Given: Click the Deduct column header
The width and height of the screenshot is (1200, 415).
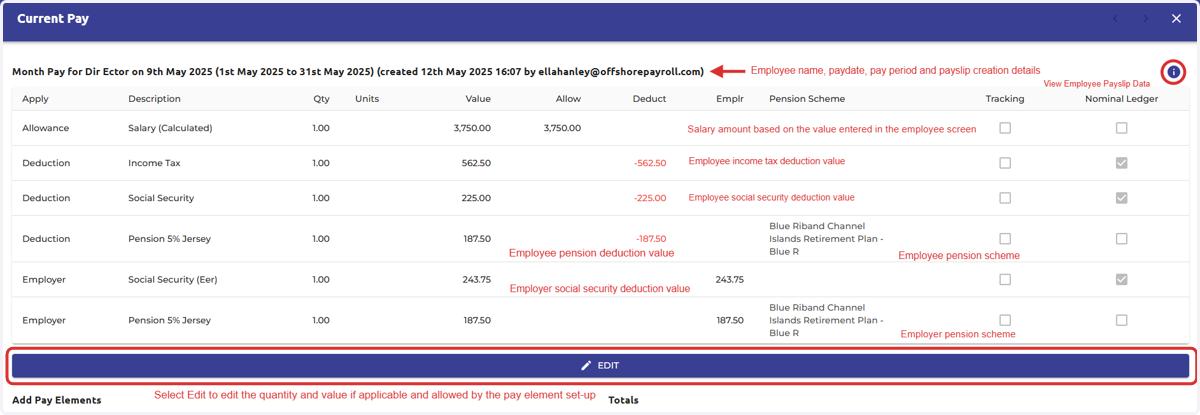Looking at the screenshot, I should (x=649, y=99).
